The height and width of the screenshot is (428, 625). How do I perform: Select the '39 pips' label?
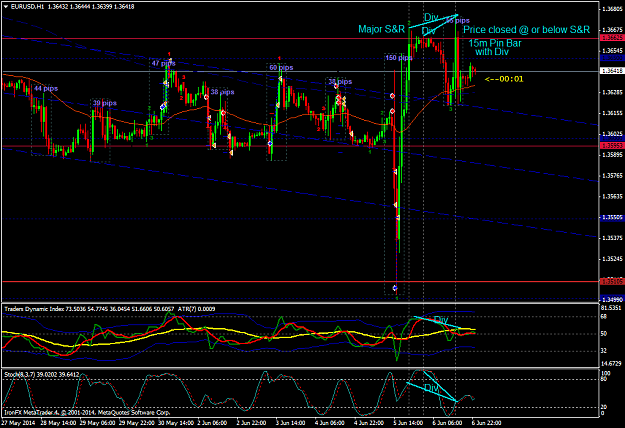pyautogui.click(x=105, y=103)
